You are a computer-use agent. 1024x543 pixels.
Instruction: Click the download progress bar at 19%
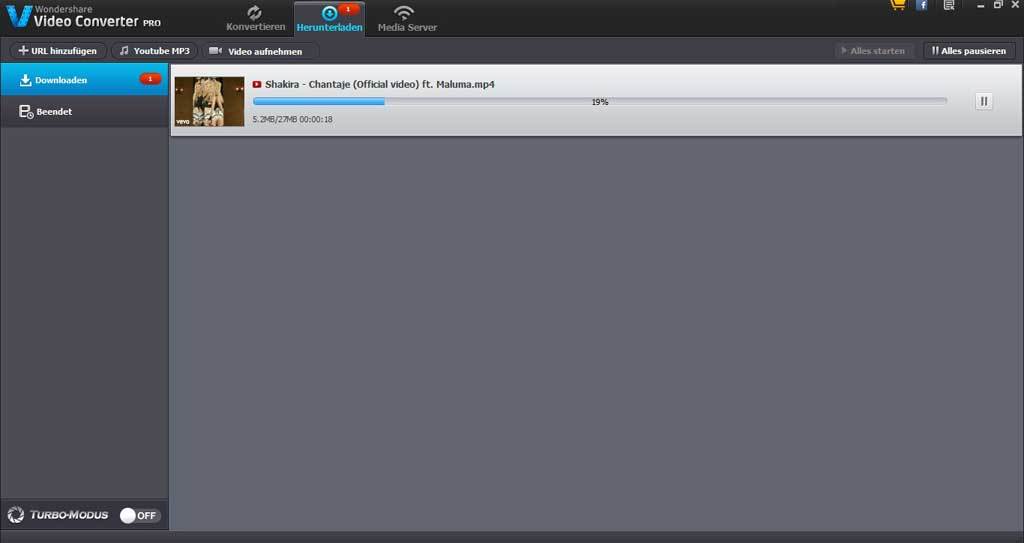pyautogui.click(x=600, y=101)
